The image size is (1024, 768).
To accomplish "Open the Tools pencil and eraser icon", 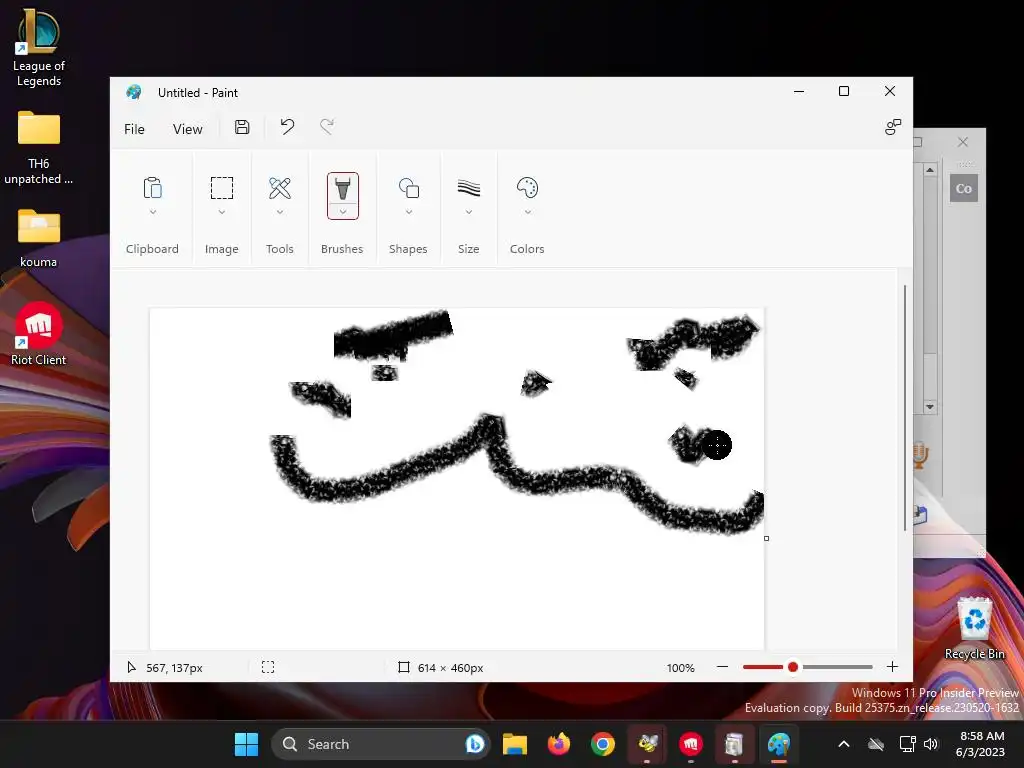I will click(280, 188).
